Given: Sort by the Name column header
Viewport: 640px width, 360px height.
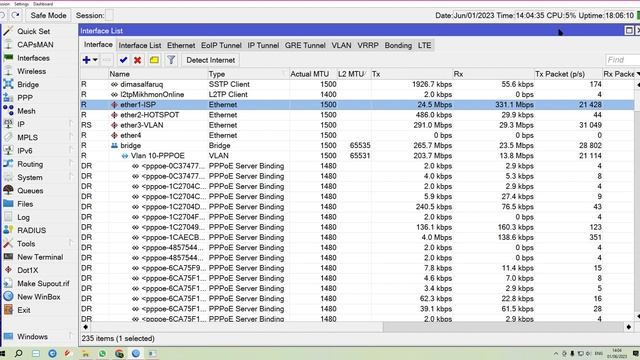Looking at the screenshot, I should pyautogui.click(x=158, y=74).
